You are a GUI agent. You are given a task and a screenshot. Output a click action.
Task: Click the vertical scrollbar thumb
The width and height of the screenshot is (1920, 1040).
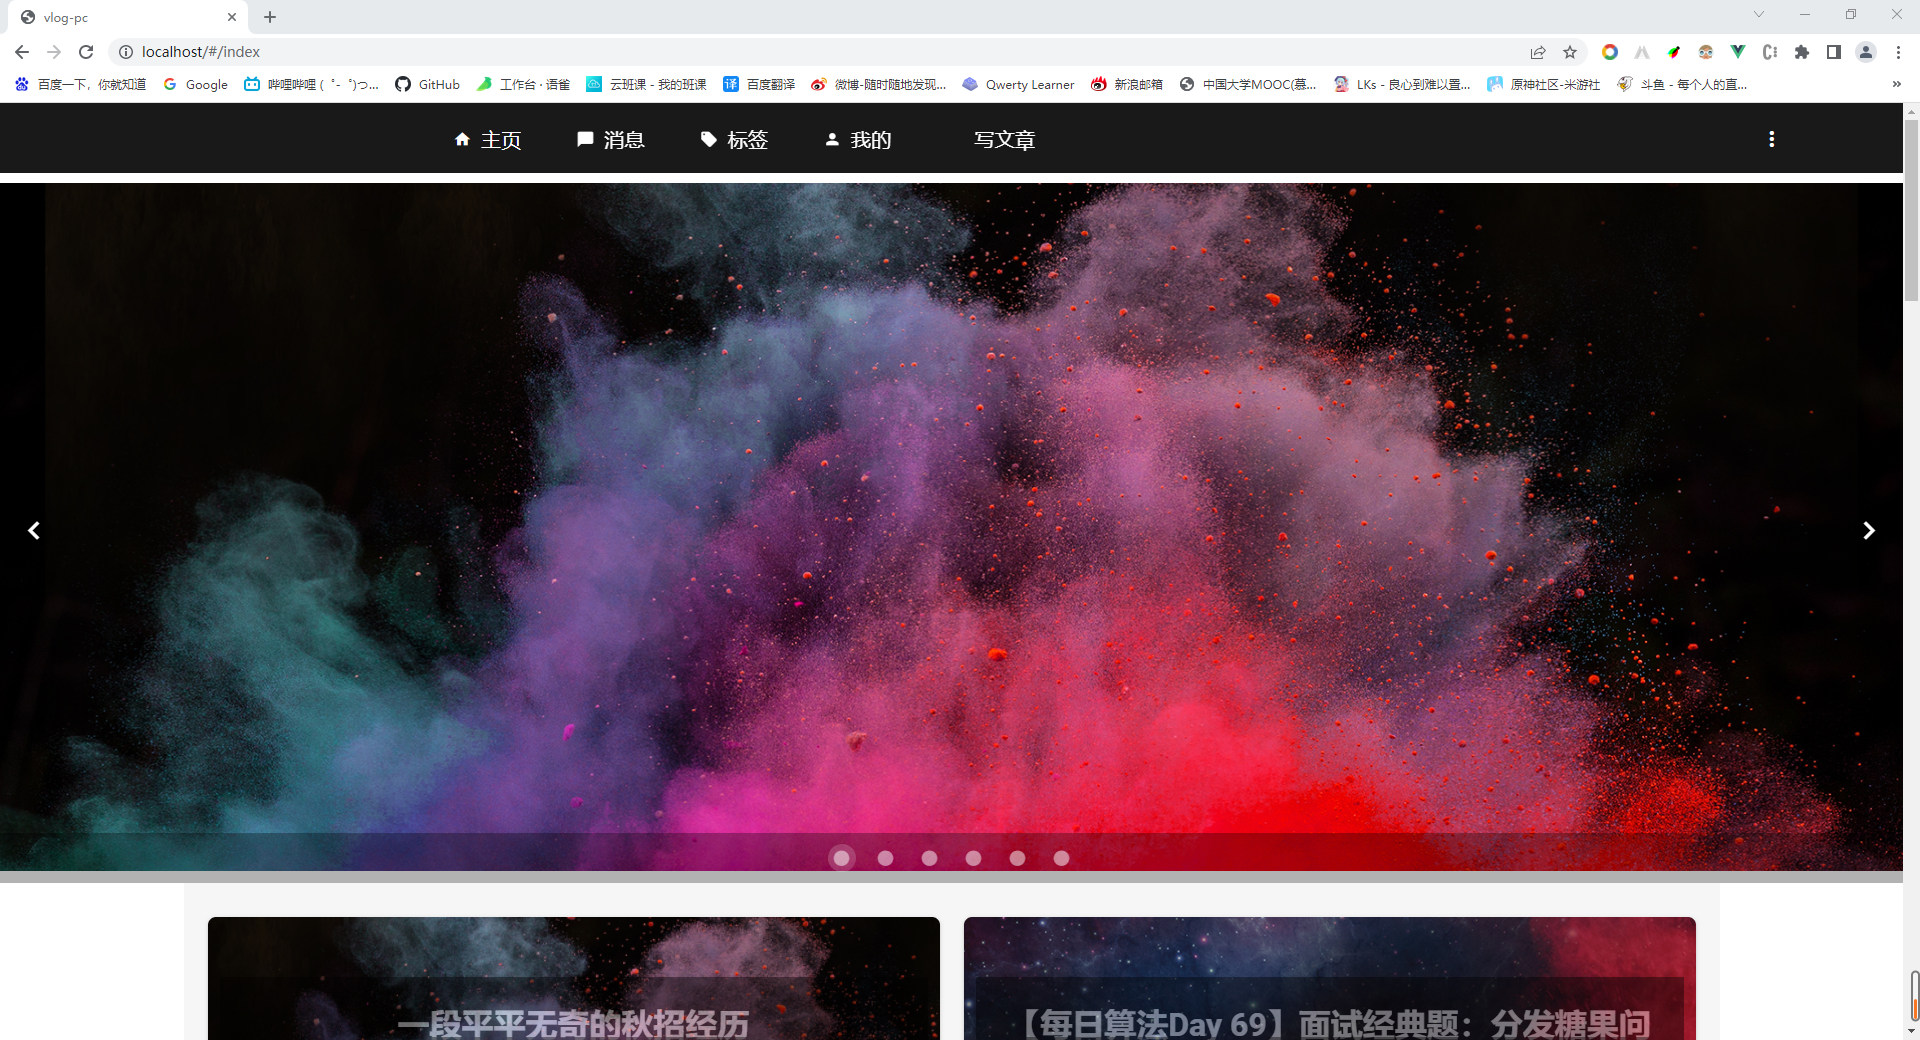pyautogui.click(x=1911, y=212)
